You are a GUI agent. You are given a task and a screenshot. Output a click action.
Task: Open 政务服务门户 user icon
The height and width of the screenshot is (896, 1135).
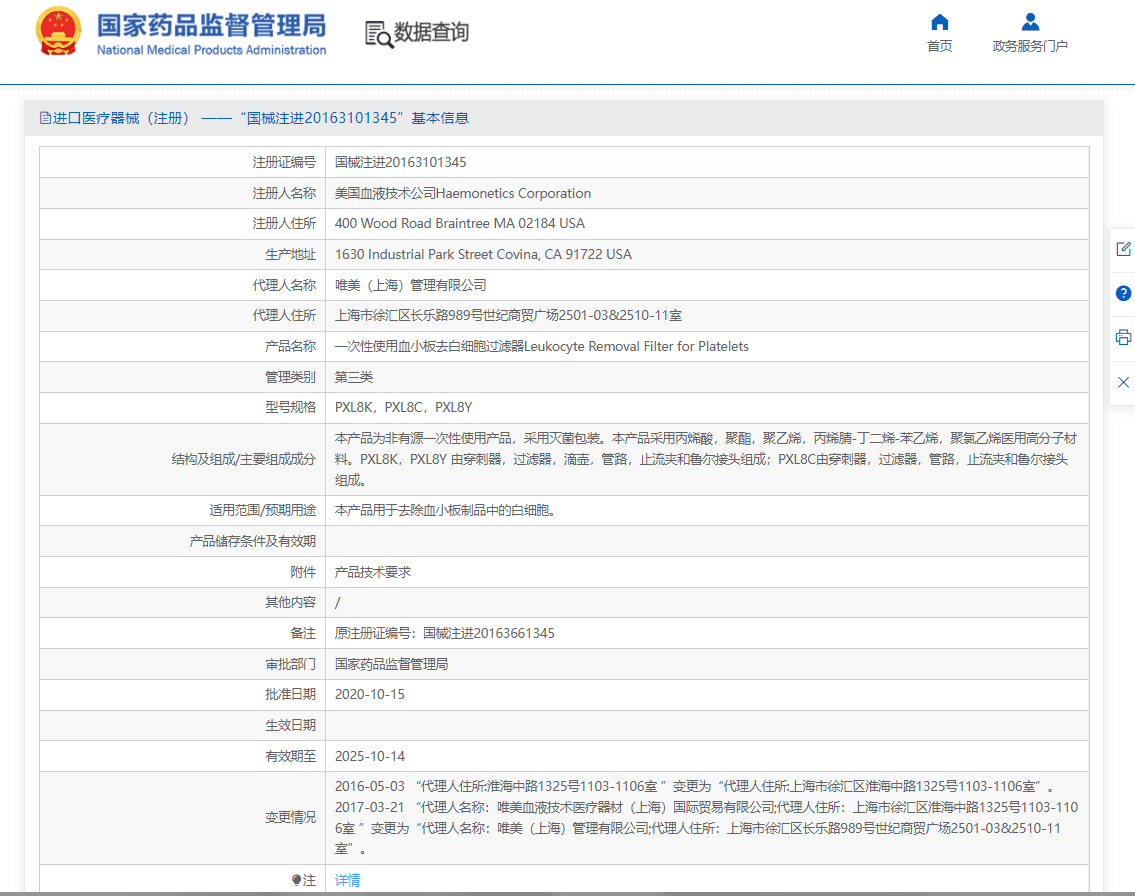point(1030,22)
